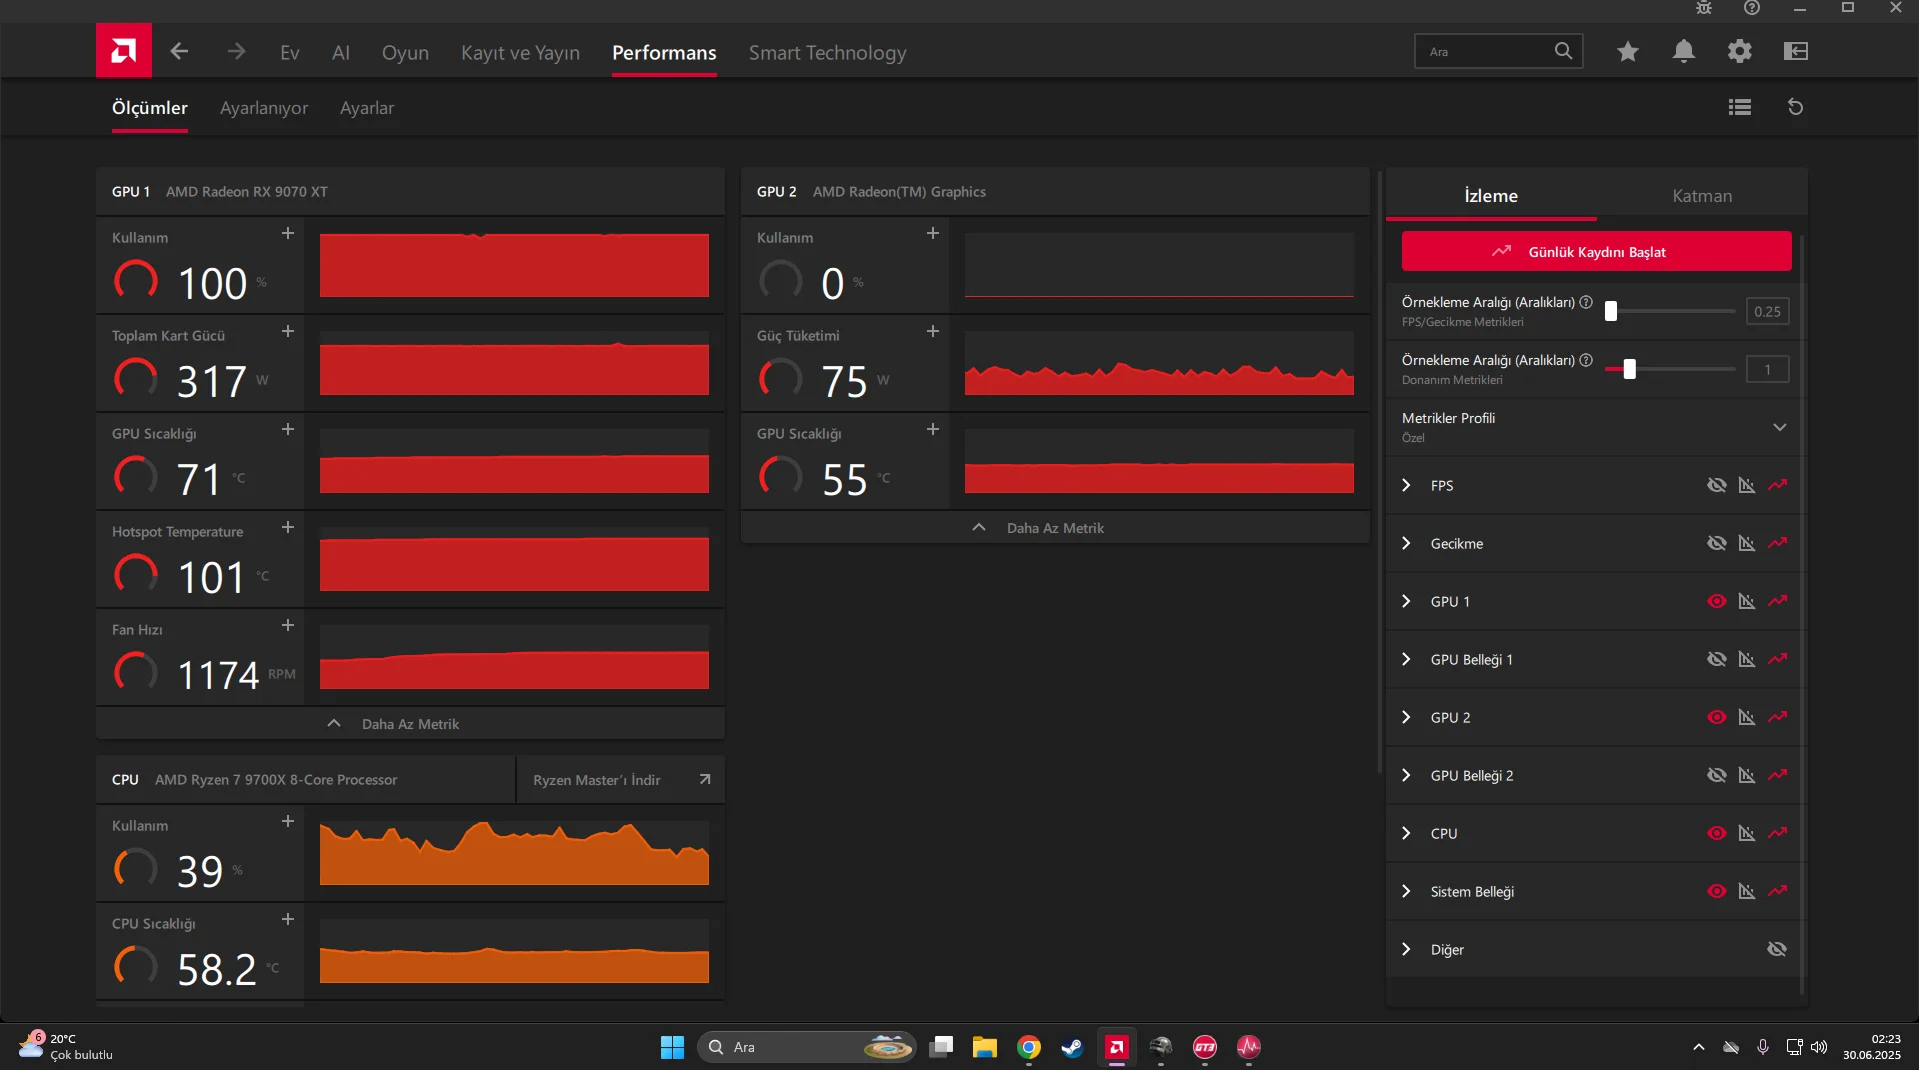Switch to the Katman tab

point(1701,196)
